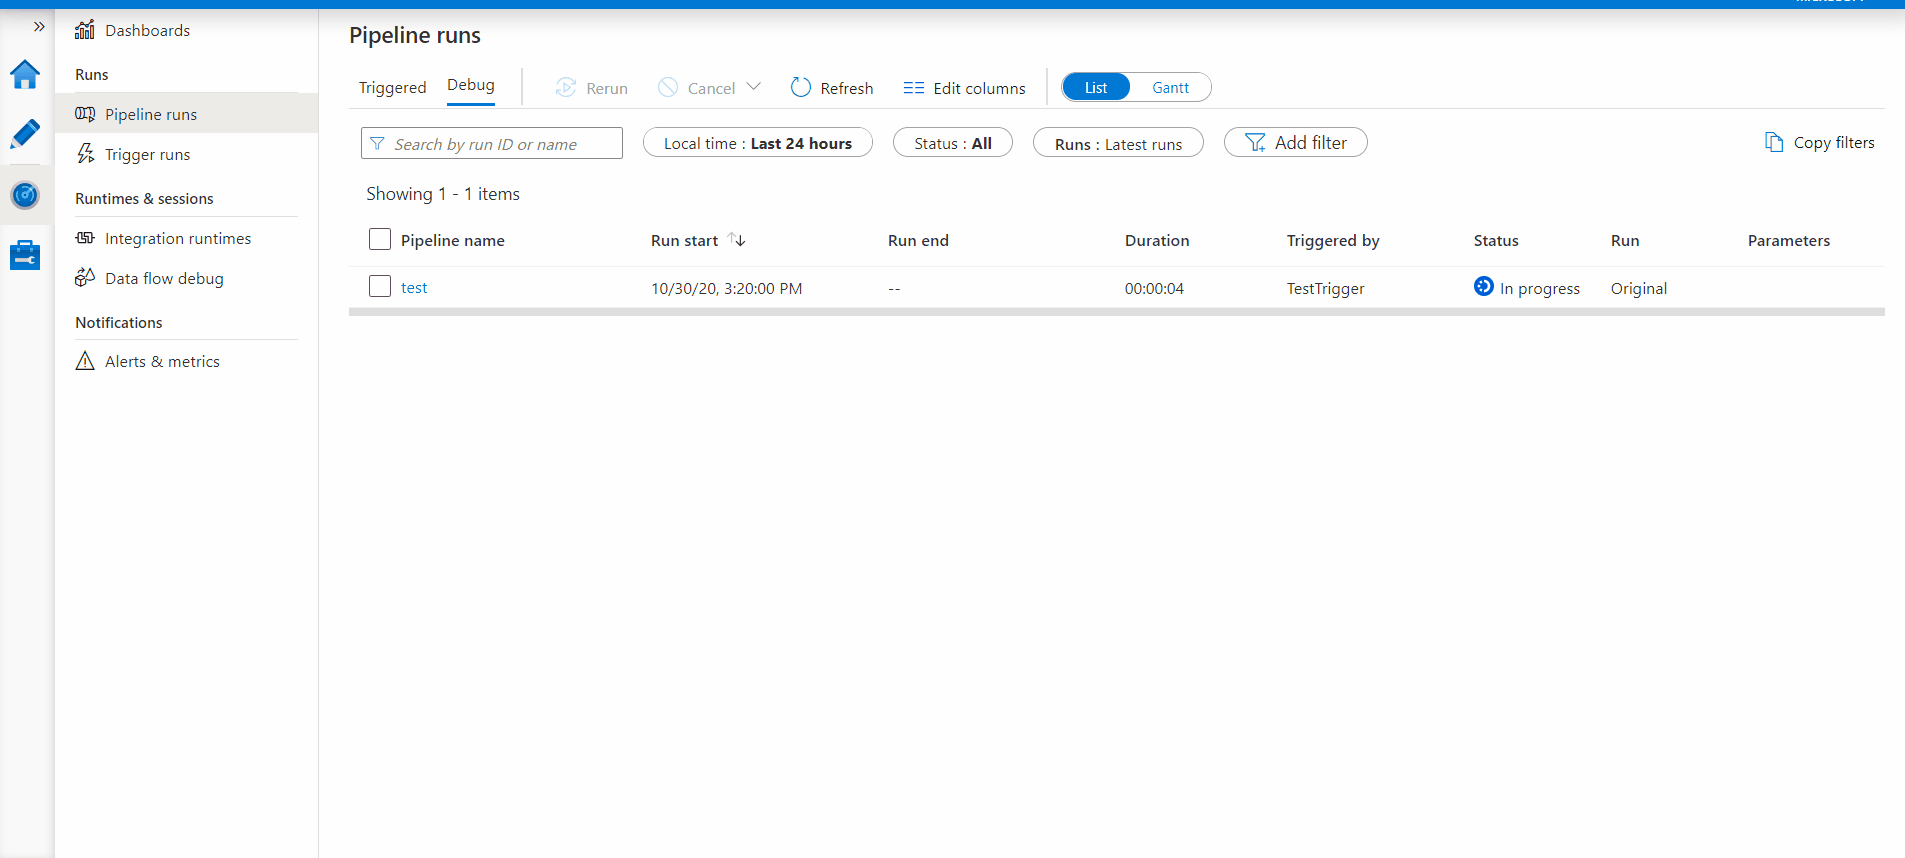Click the Edit columns icon
Screen dimensions: 1905x858
coord(914,88)
